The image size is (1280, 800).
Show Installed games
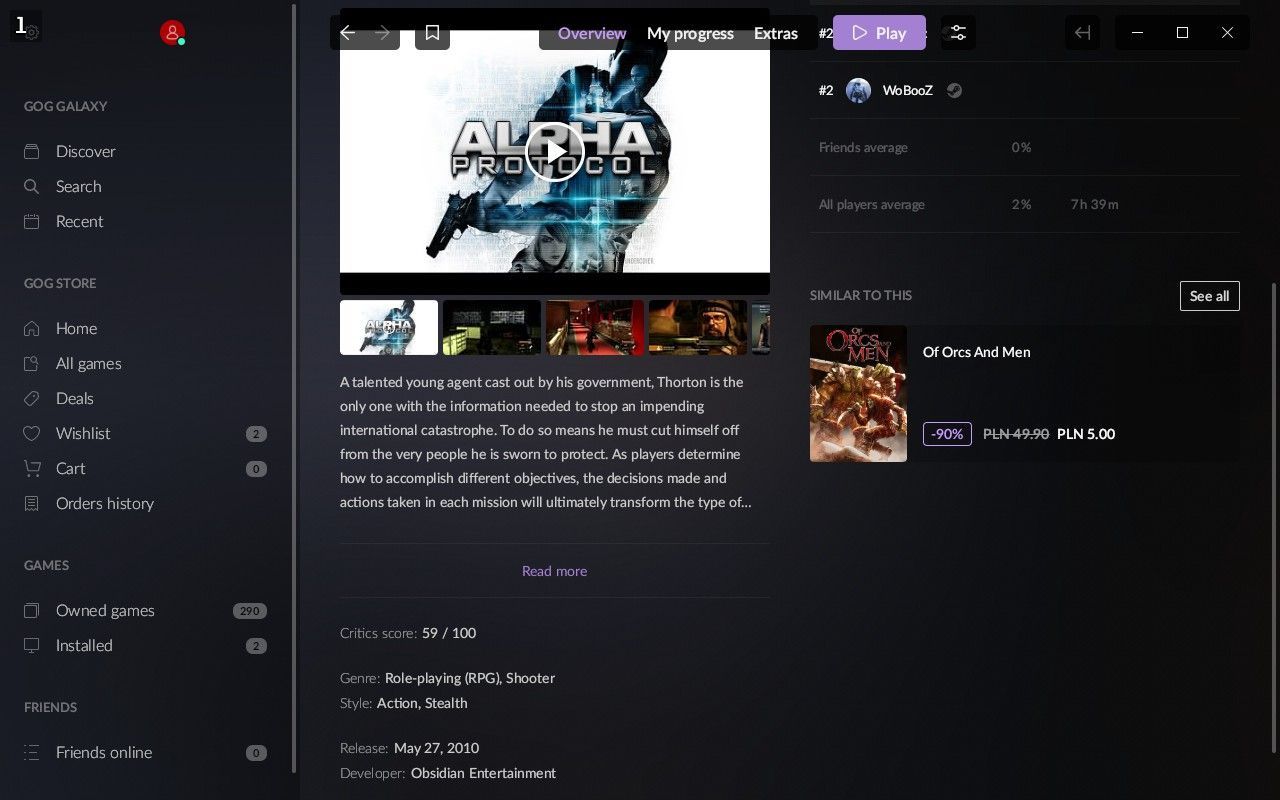tap(83, 645)
